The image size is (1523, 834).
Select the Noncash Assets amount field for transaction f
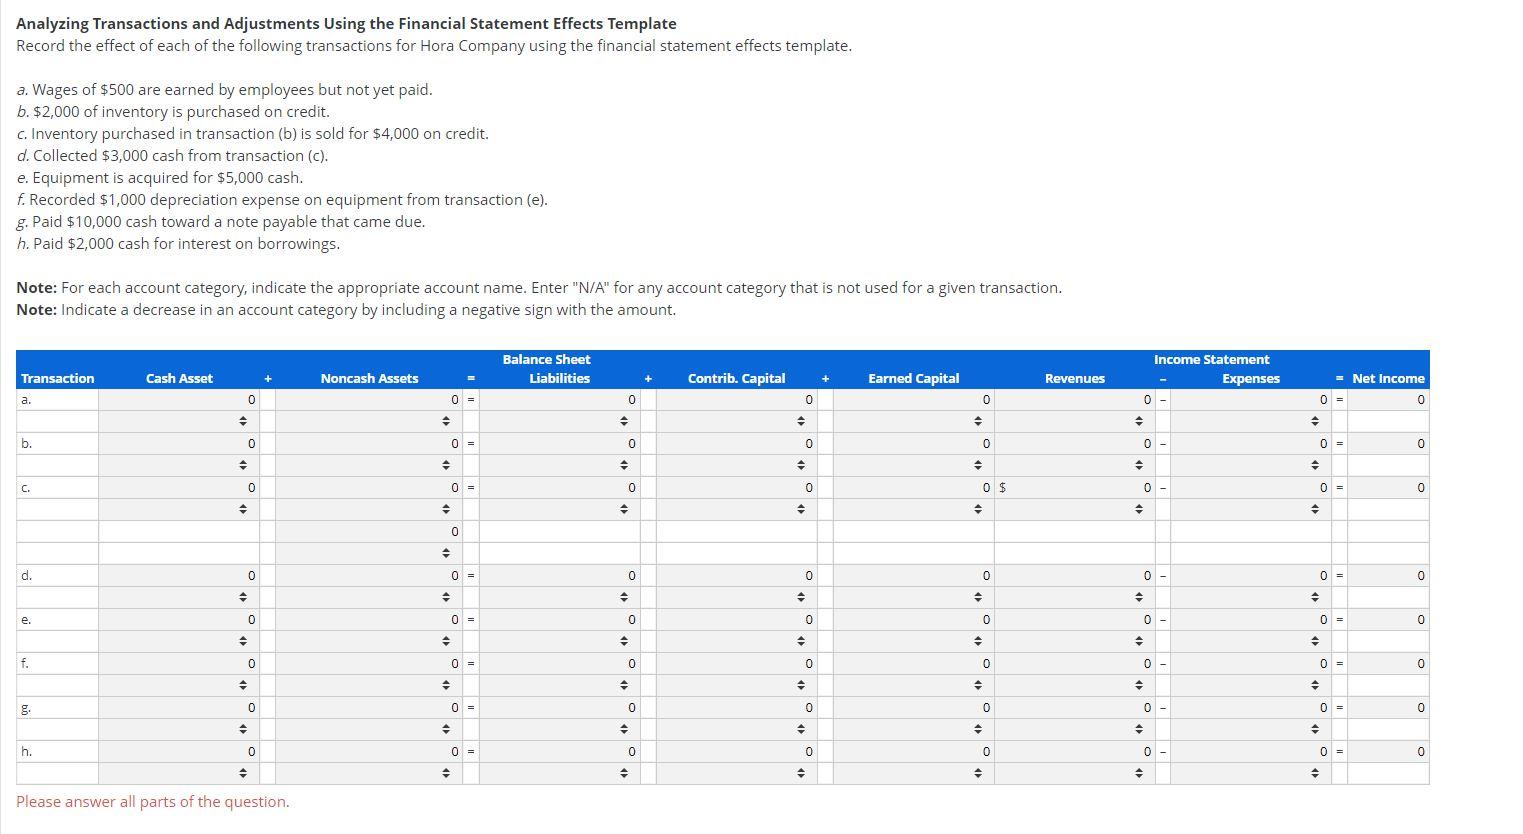(x=370, y=662)
